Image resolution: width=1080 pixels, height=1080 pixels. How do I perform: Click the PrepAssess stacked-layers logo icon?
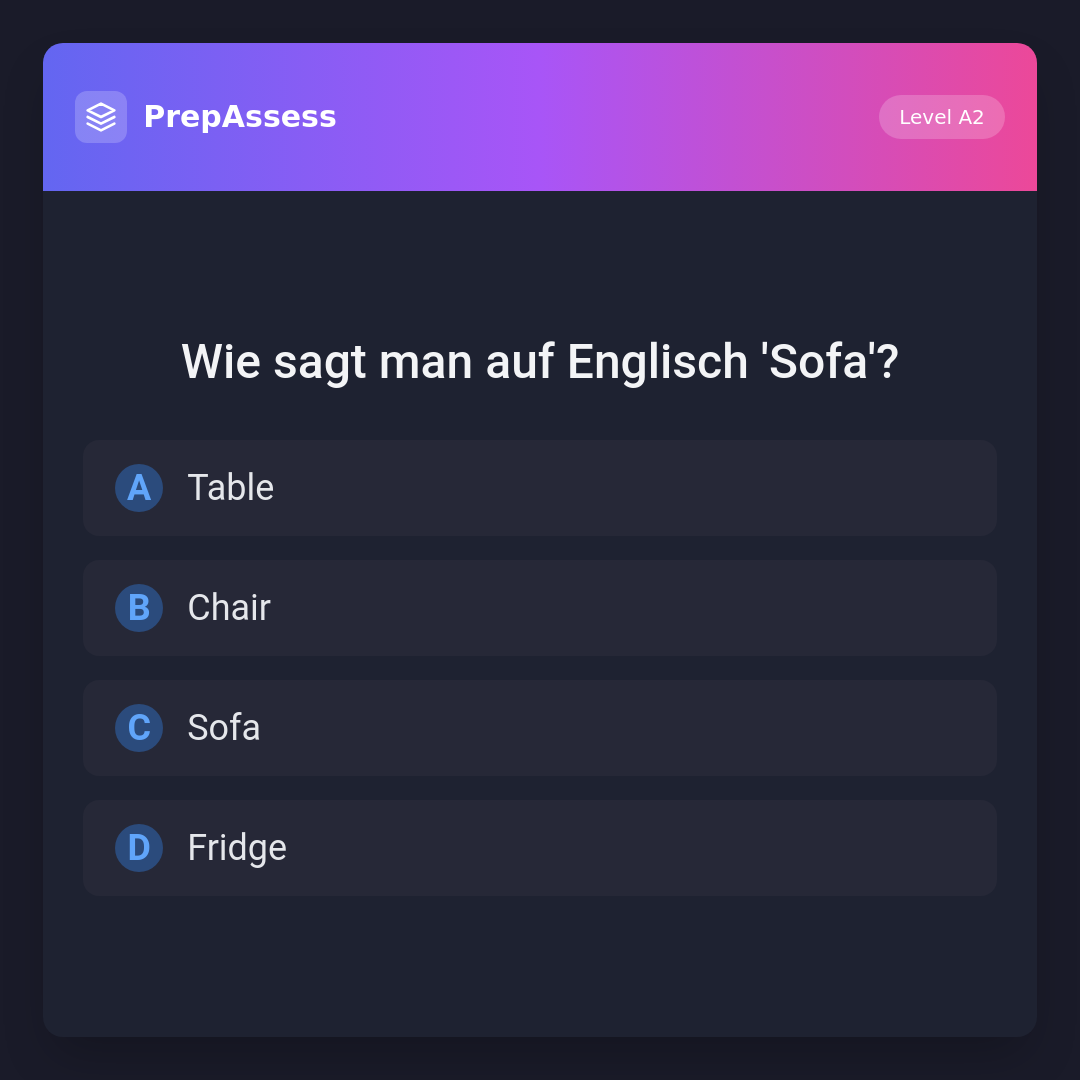click(101, 117)
